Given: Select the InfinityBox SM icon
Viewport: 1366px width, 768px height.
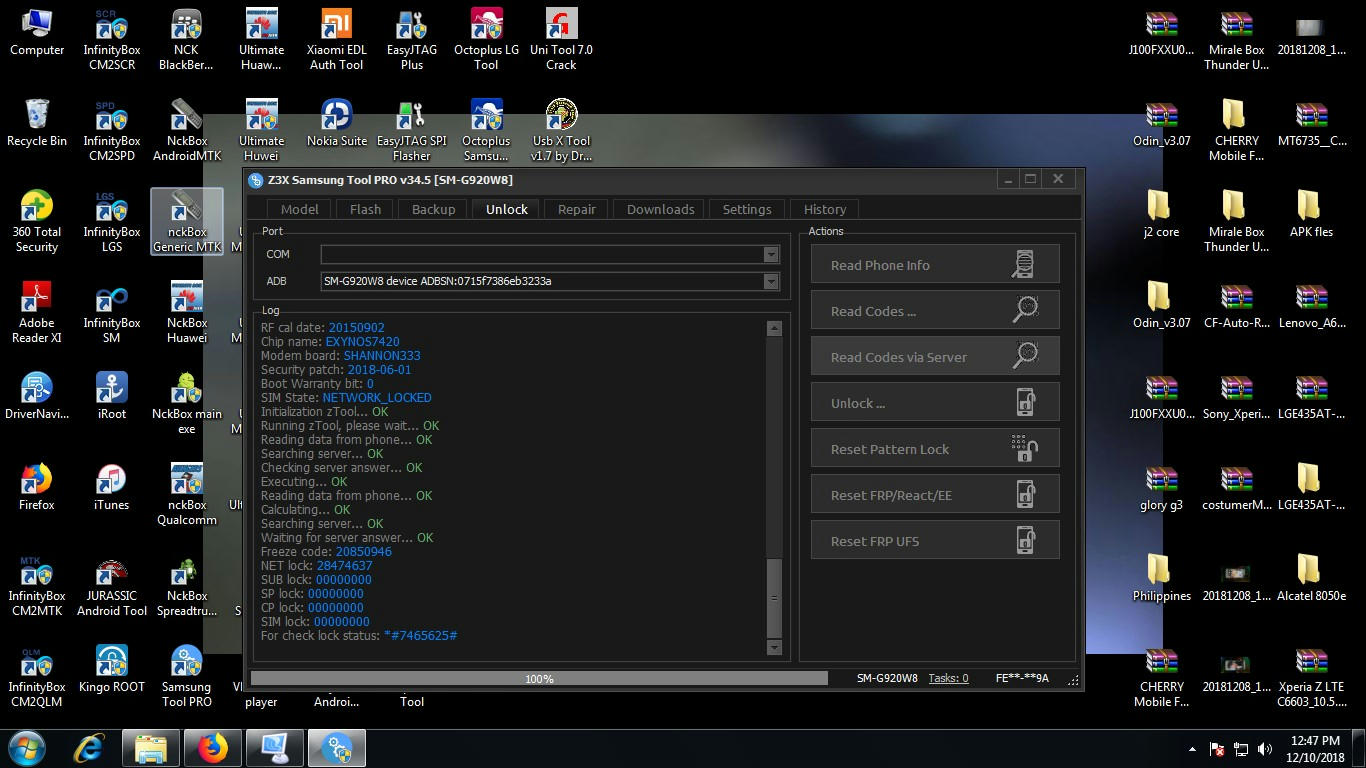Looking at the screenshot, I should tap(112, 313).
